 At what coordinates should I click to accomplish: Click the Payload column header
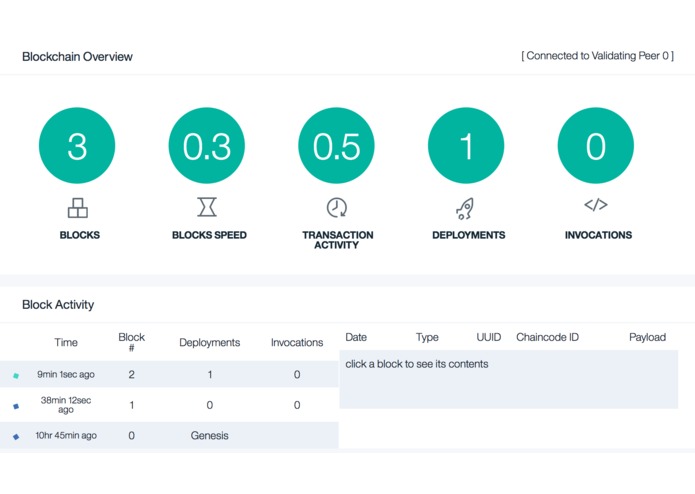point(648,337)
